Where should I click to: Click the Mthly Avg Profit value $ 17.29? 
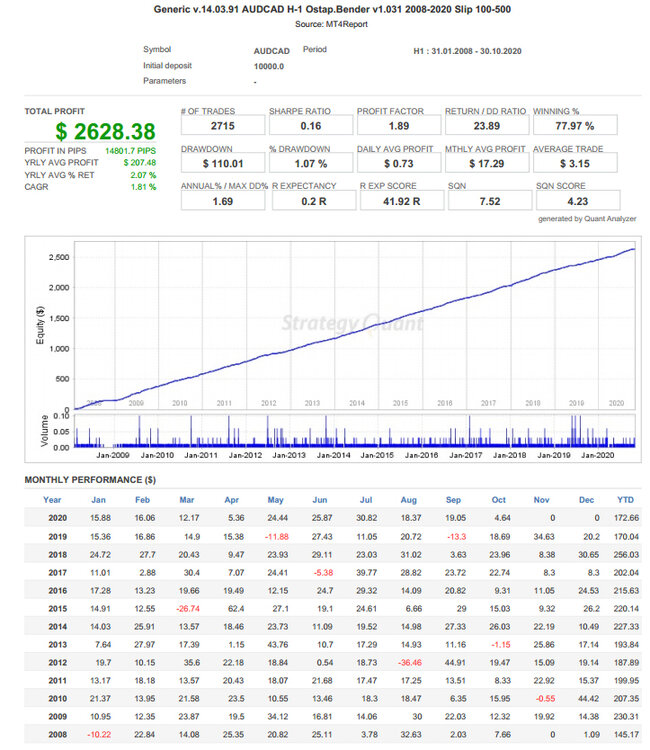click(x=487, y=164)
